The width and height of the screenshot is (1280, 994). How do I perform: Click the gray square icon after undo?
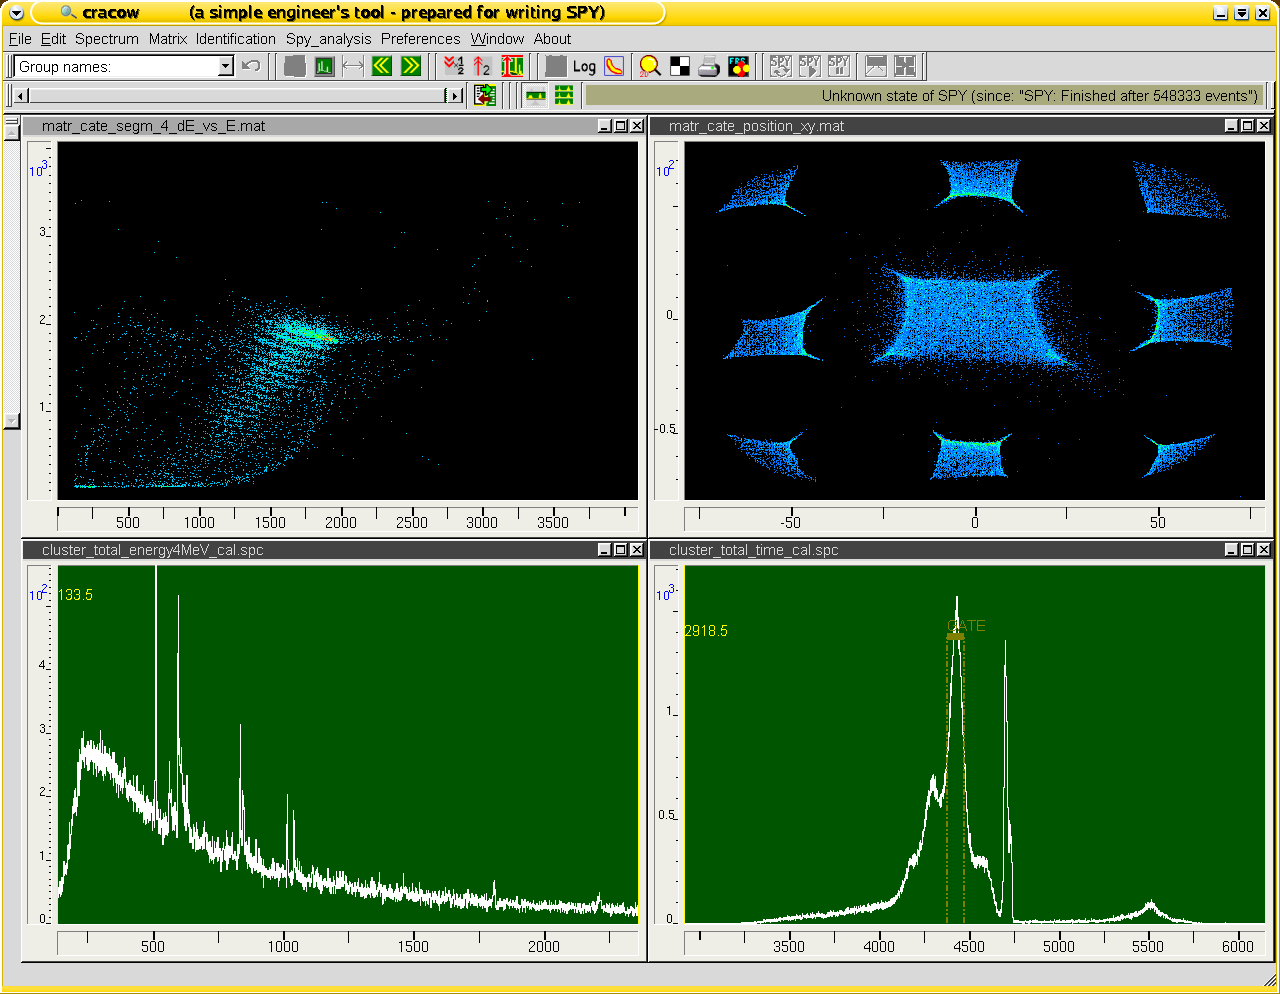(x=295, y=67)
